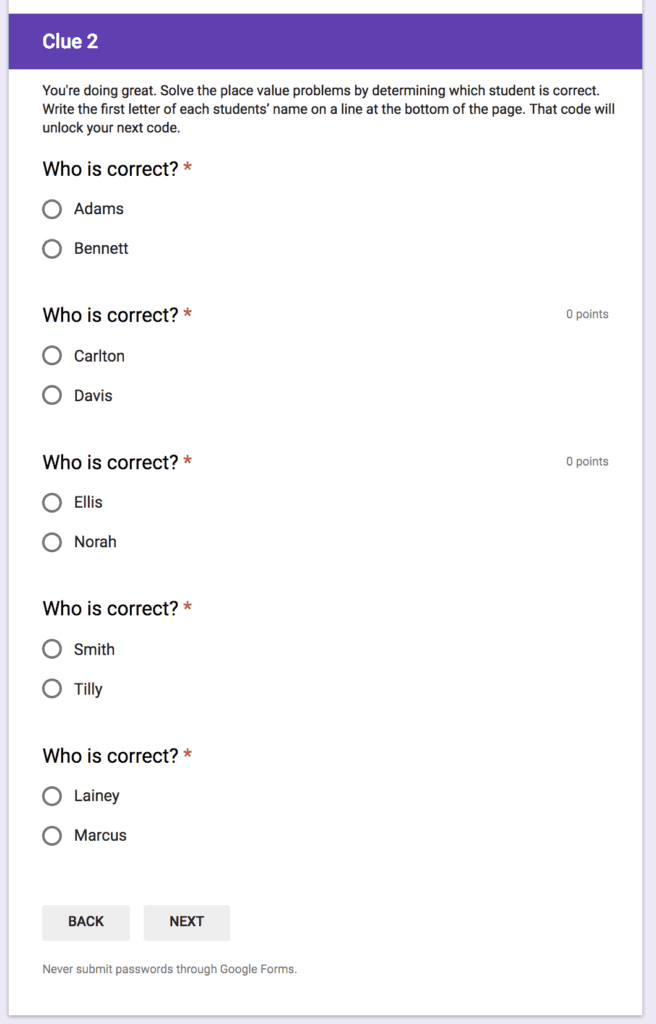656x1024 pixels.
Task: Mark Ellis as correct
Action: coord(52,502)
